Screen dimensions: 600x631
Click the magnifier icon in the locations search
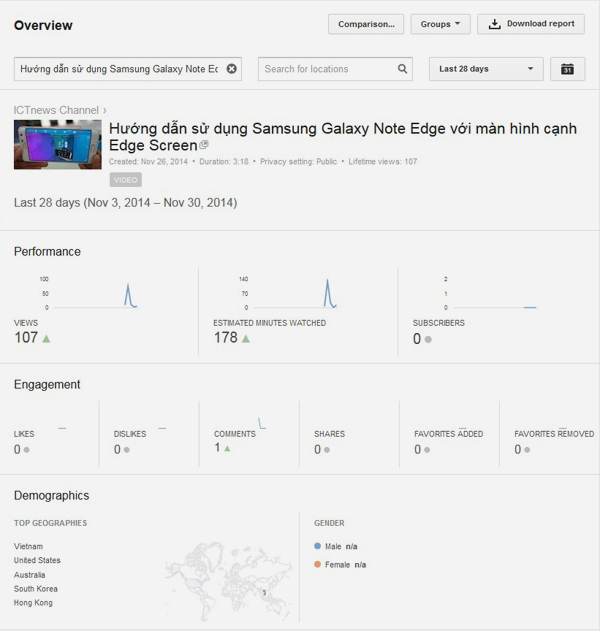[x=402, y=69]
